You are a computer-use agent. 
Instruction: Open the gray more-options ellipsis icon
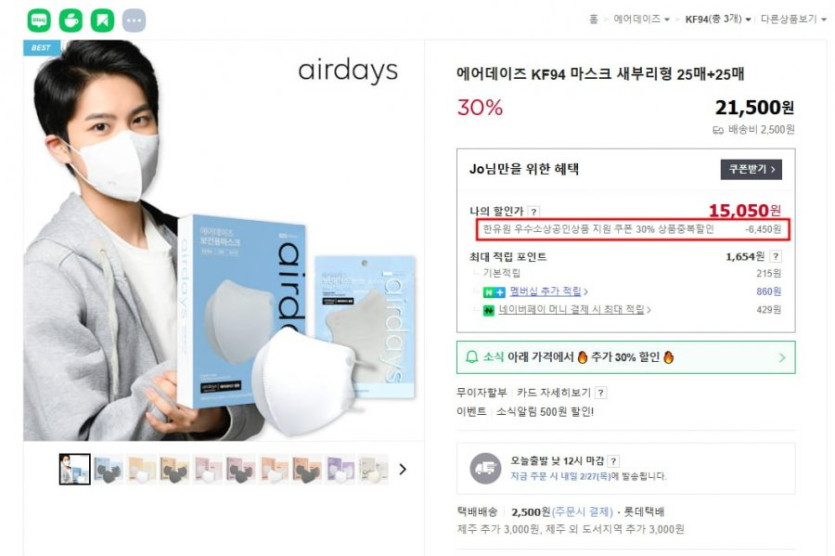[x=134, y=20]
